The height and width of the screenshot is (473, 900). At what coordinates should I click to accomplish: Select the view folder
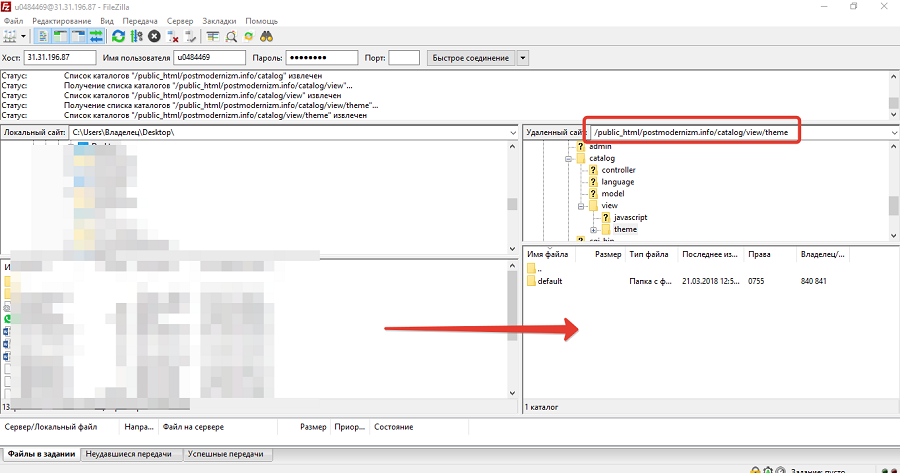[609, 206]
